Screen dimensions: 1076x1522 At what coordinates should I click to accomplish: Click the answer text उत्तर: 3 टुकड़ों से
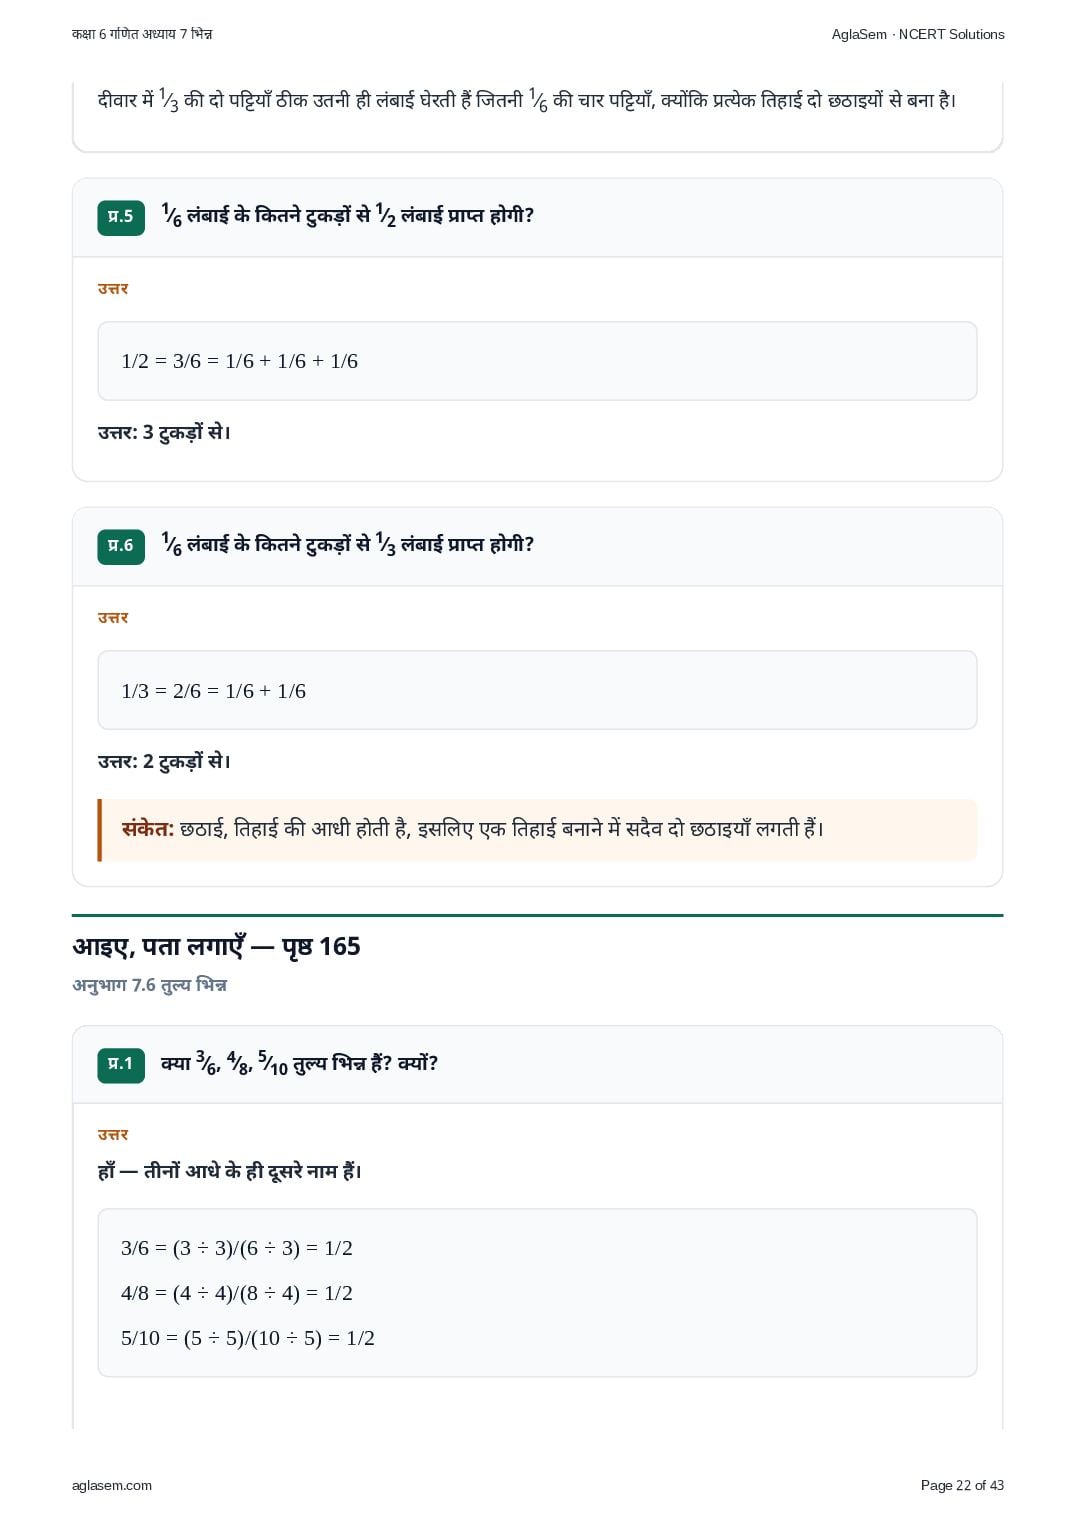pos(164,433)
